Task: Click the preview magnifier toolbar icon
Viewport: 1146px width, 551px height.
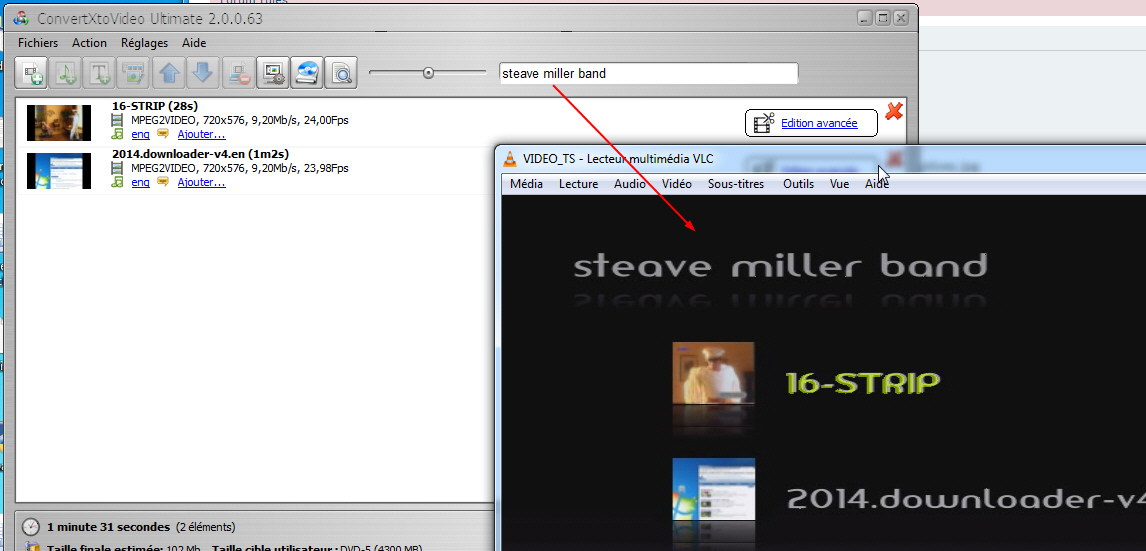Action: (341, 72)
